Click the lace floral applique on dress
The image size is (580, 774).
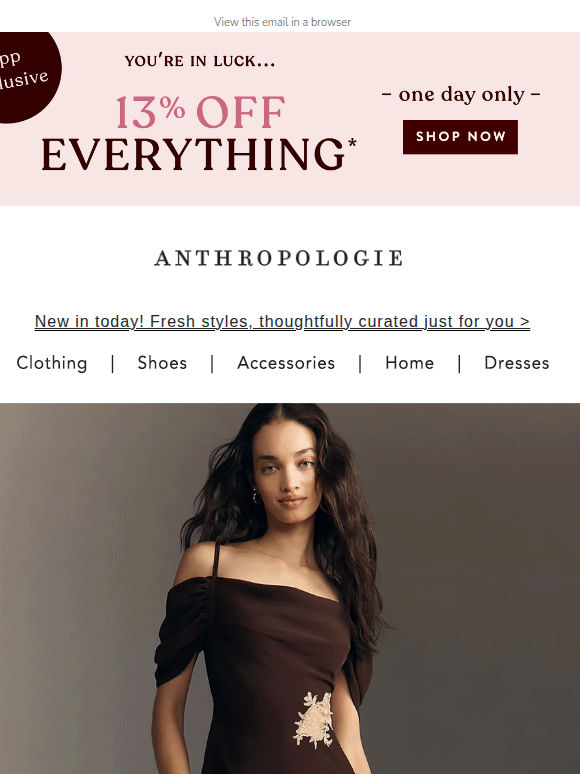pyautogui.click(x=314, y=719)
